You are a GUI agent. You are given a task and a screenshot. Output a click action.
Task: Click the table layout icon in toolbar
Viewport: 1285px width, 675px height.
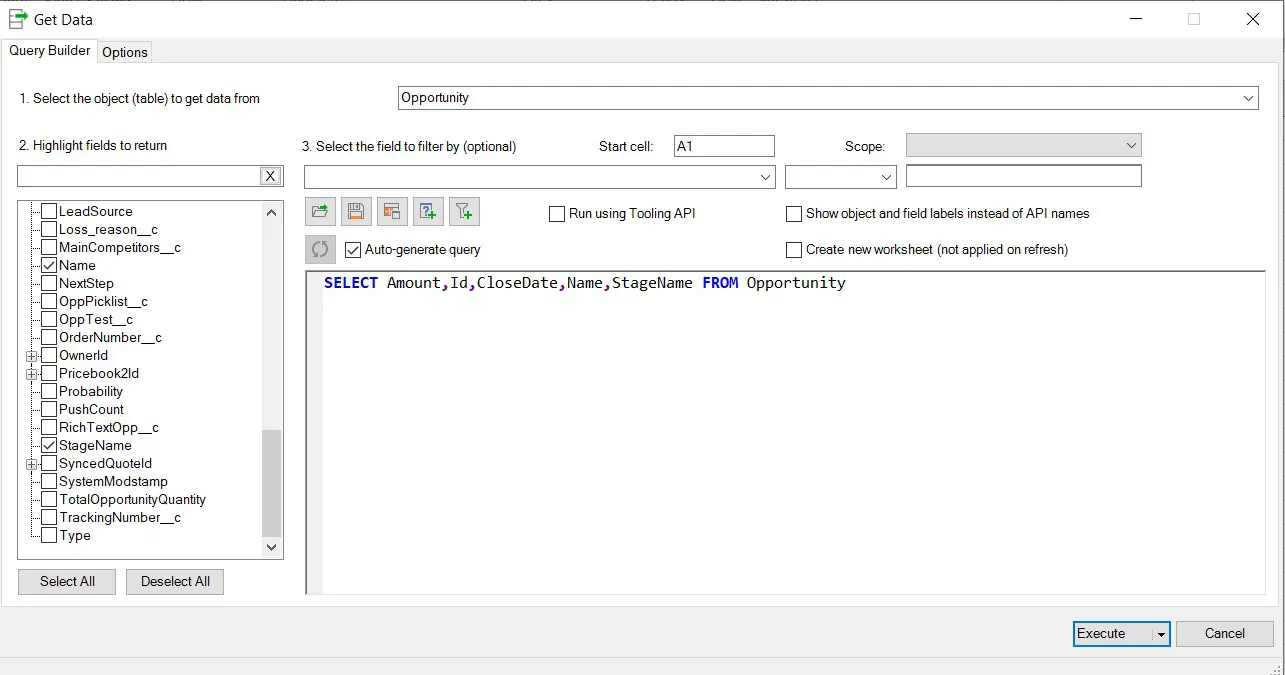pyautogui.click(x=392, y=211)
